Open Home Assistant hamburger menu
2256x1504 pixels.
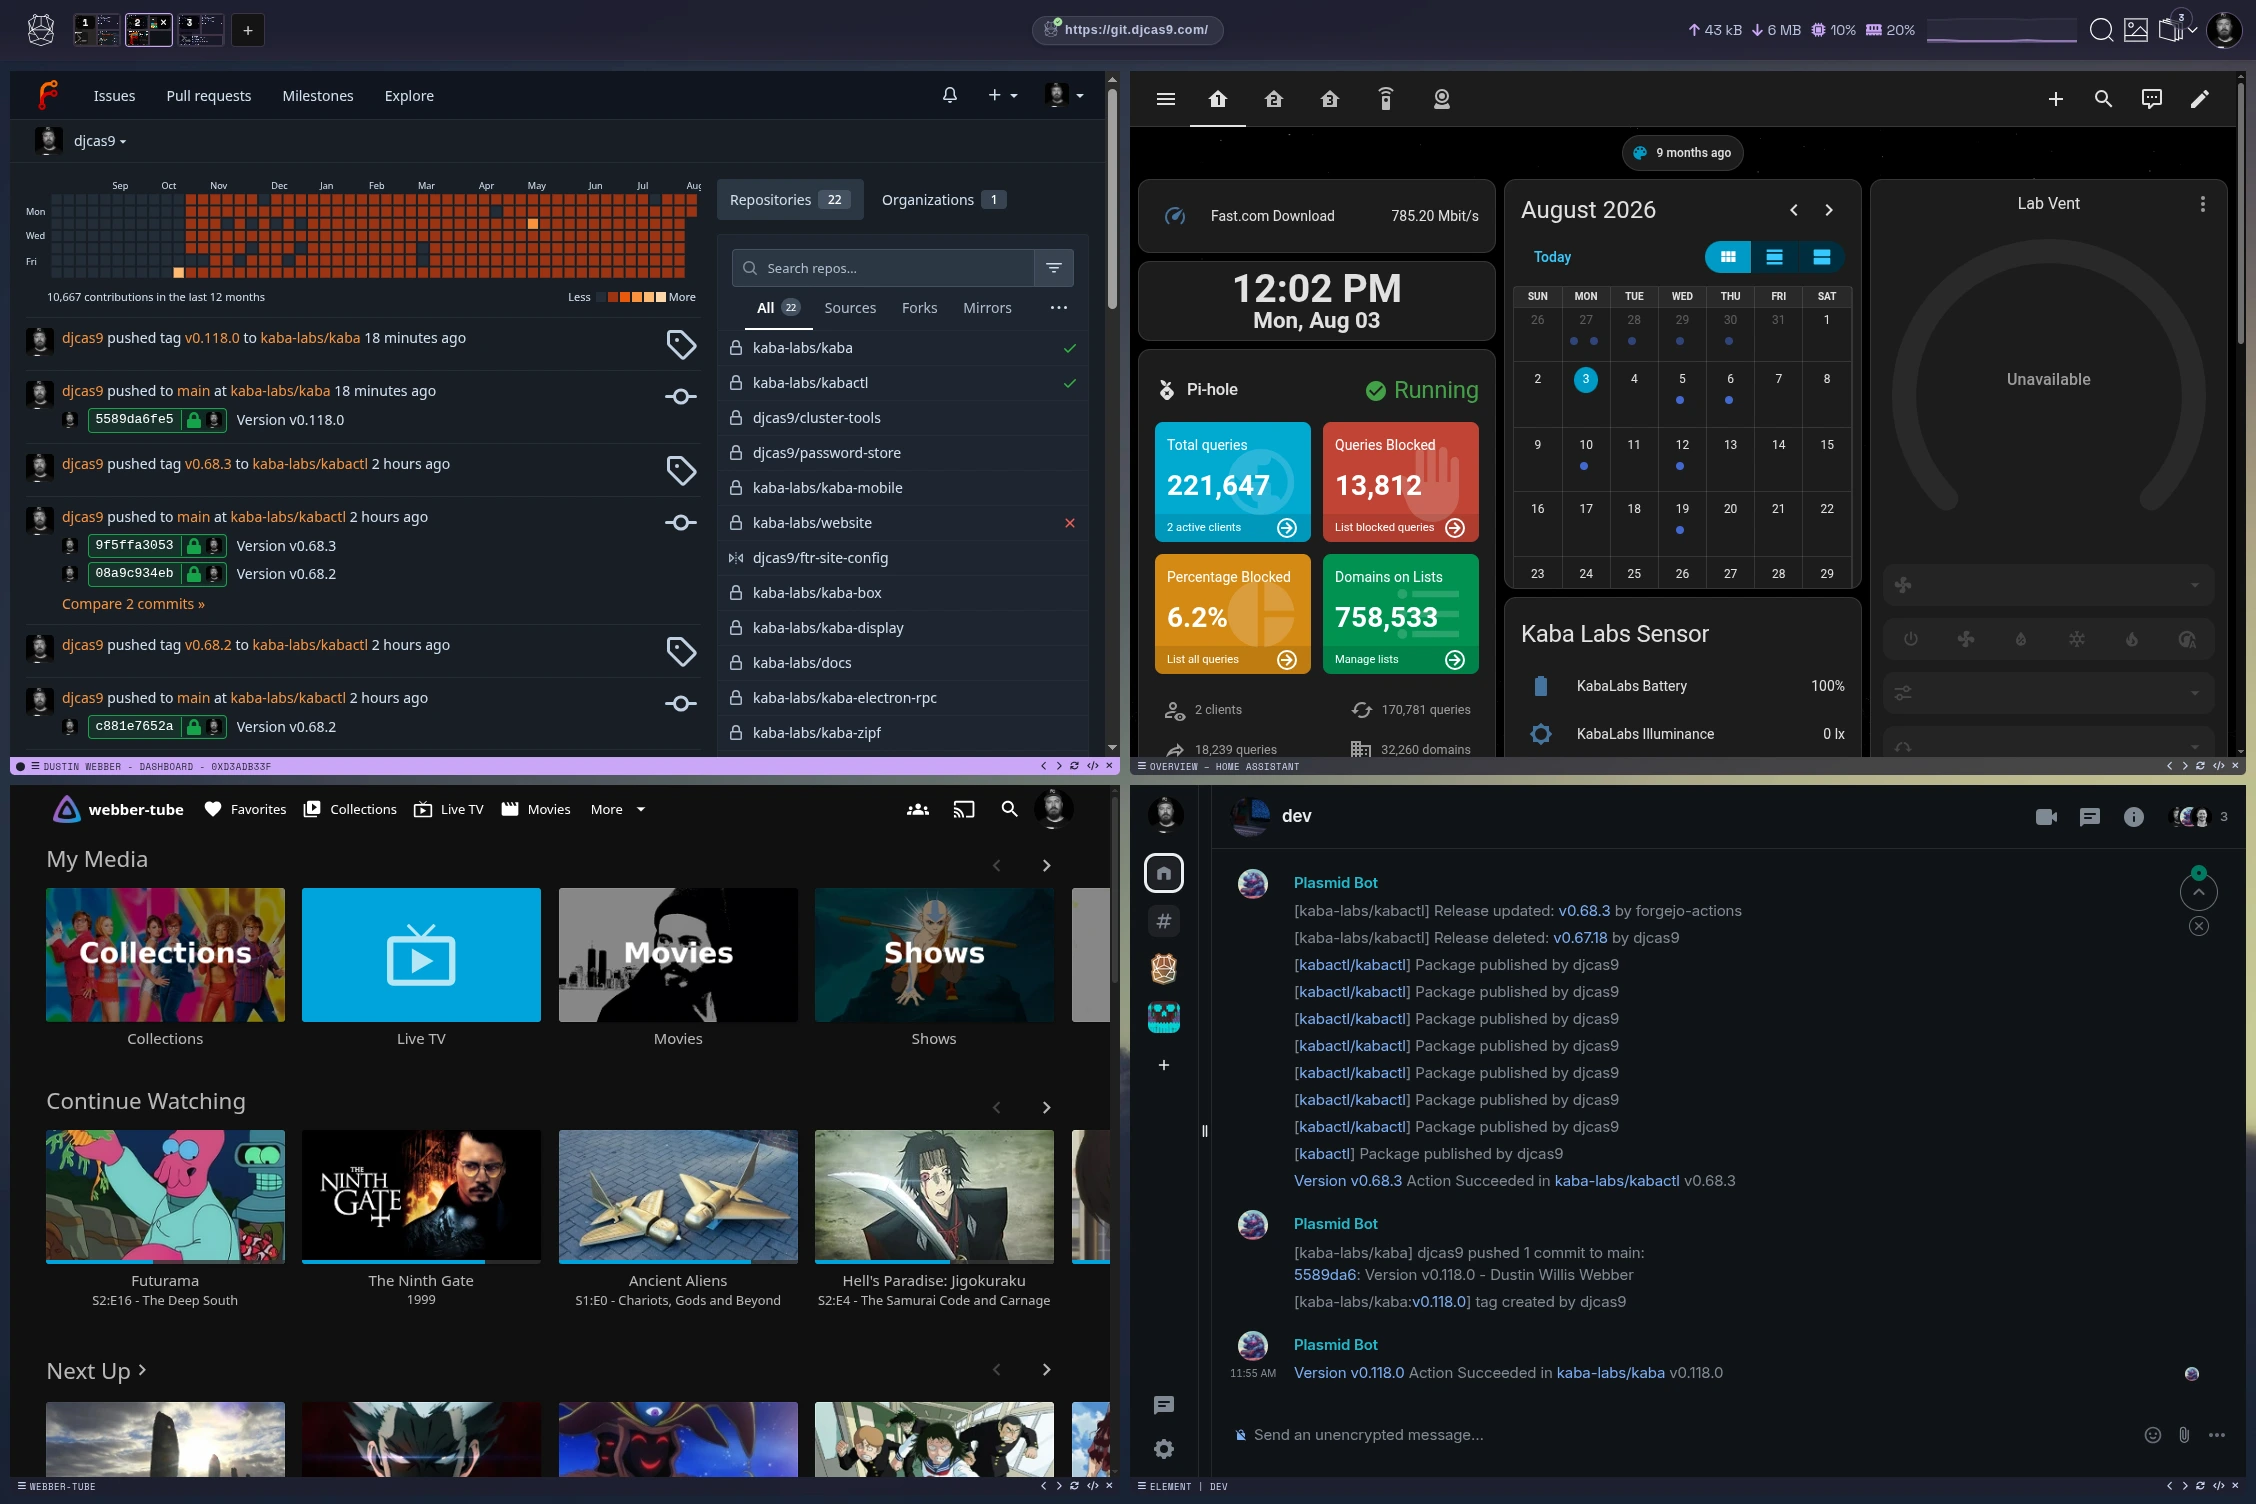tap(1165, 99)
